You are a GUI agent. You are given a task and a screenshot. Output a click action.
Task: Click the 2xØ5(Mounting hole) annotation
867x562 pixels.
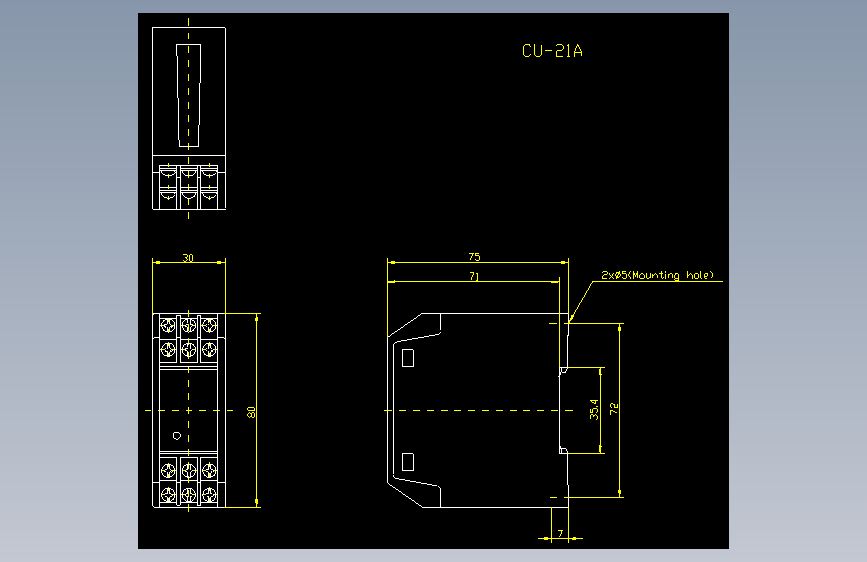657,275
